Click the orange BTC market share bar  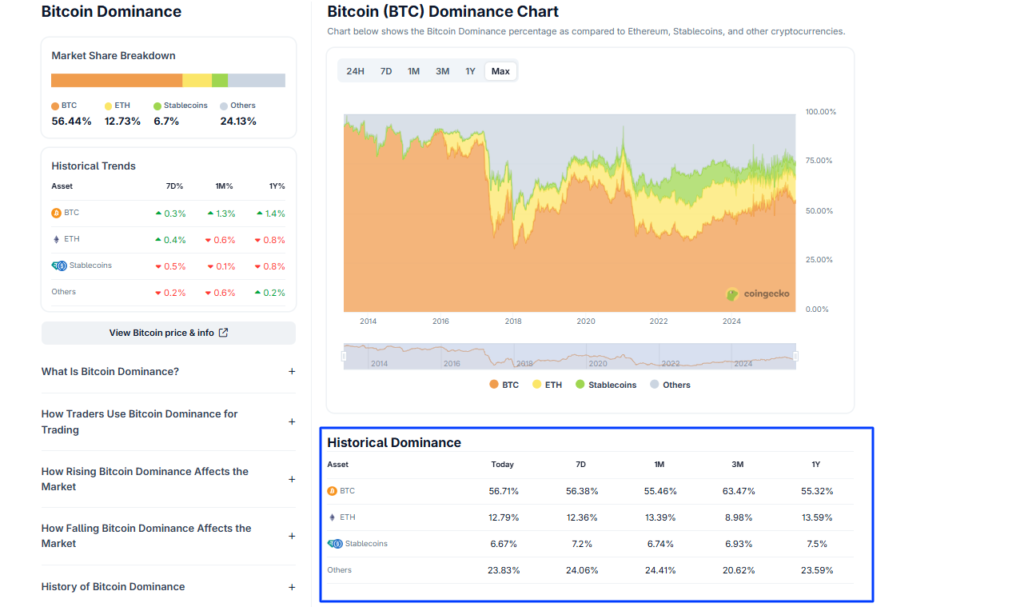pos(116,80)
